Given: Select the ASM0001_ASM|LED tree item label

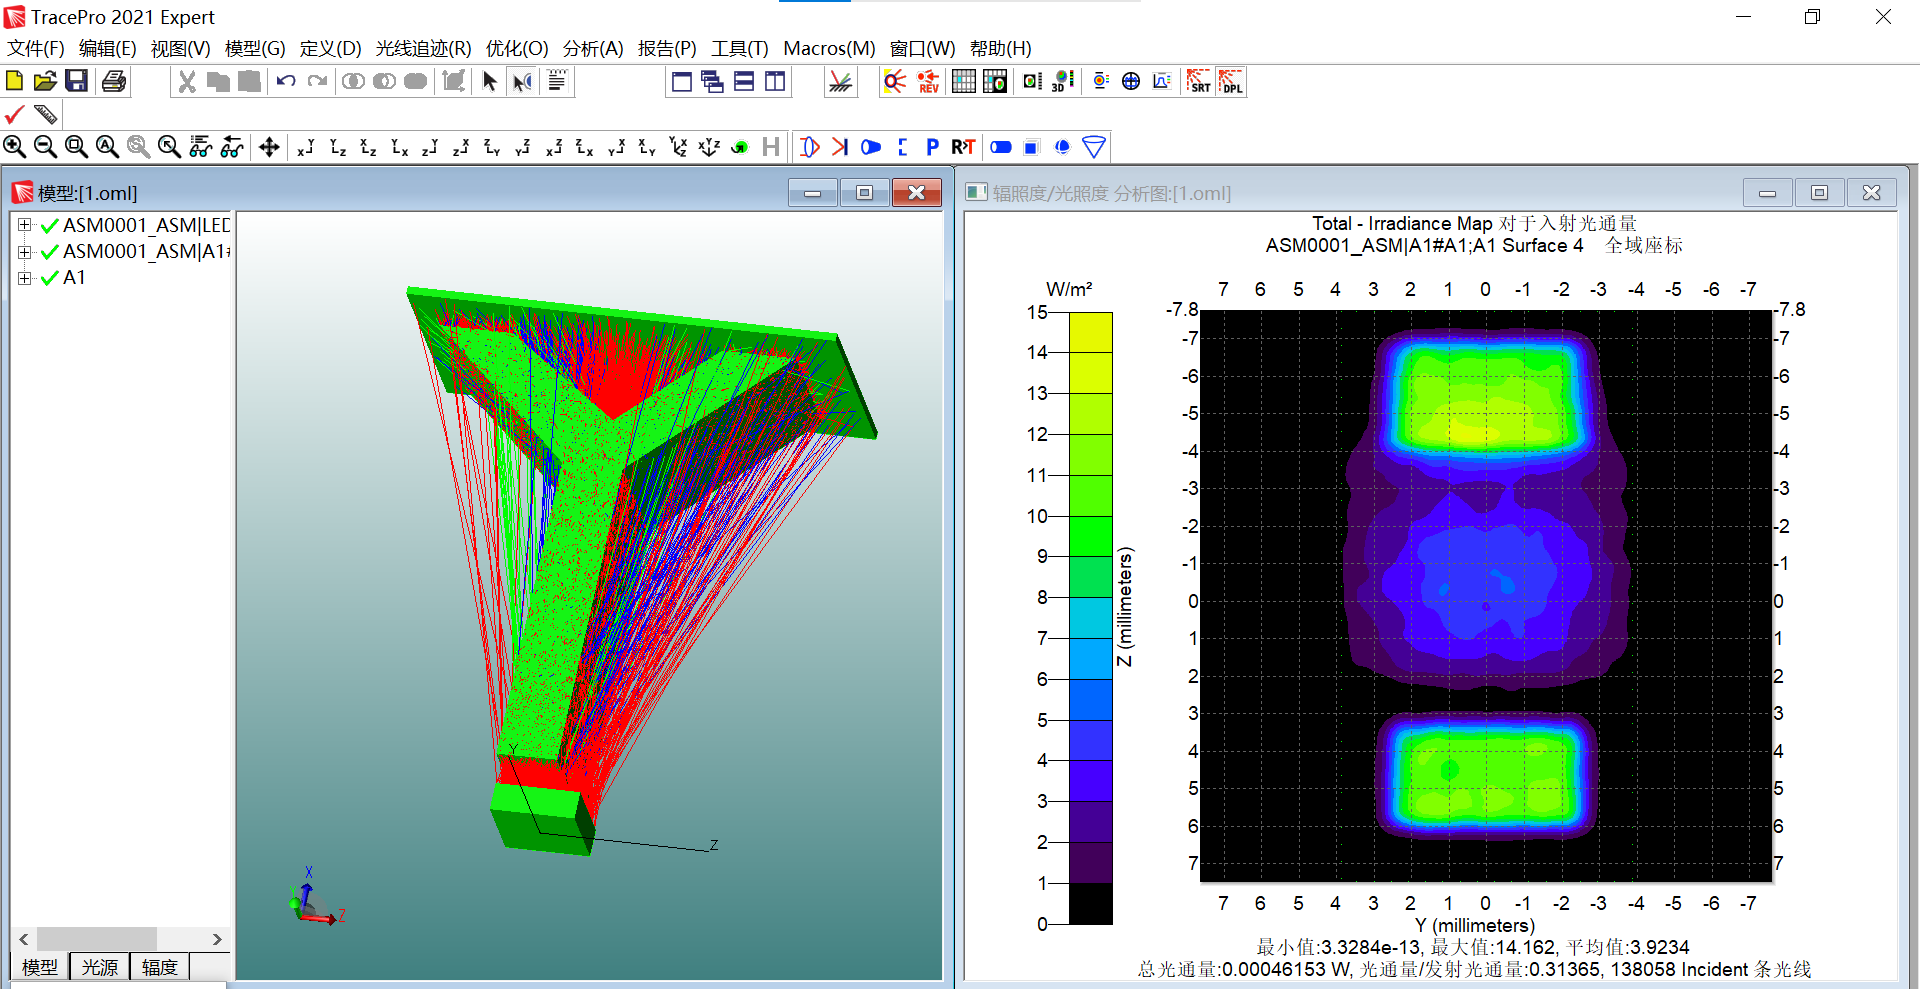Looking at the screenshot, I should [x=146, y=226].
